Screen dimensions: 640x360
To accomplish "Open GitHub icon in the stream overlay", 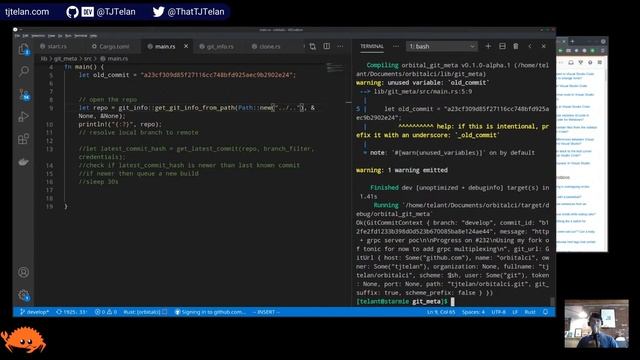I will pyautogui.click(x=72, y=12).
